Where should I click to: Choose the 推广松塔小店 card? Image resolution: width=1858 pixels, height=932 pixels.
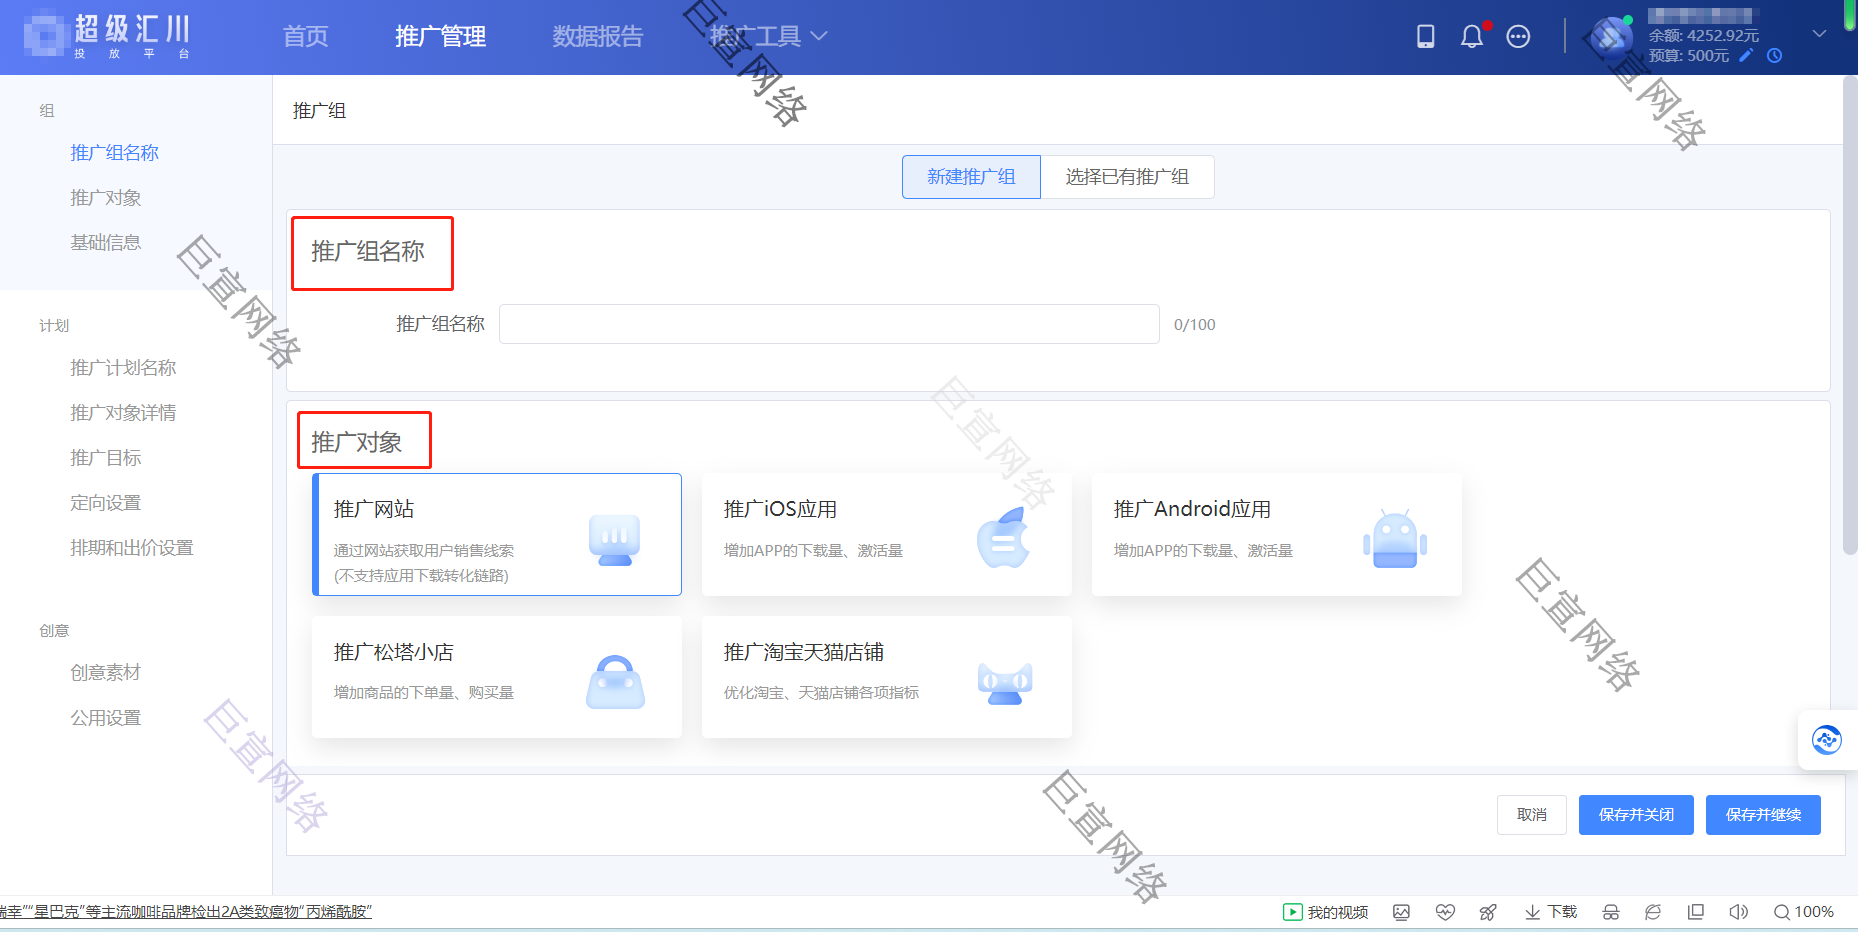click(497, 677)
